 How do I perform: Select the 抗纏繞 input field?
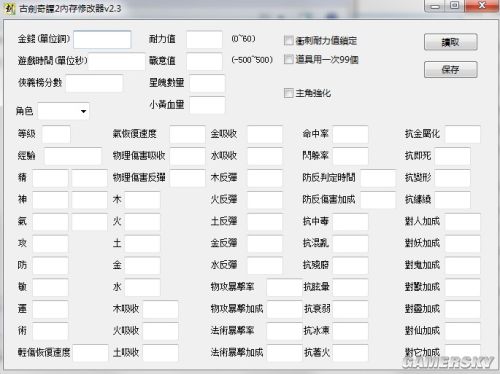[x=453, y=200]
